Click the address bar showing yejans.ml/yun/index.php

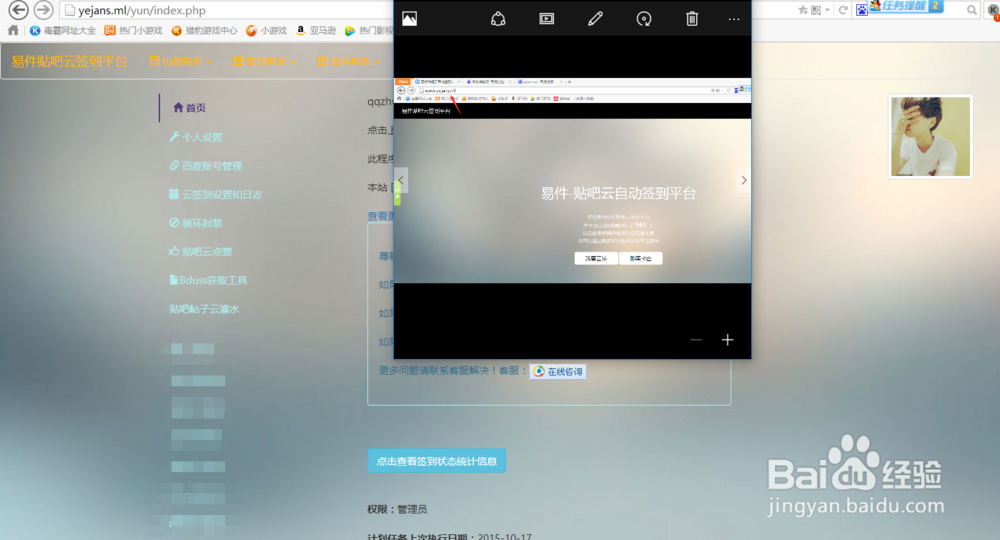point(226,10)
